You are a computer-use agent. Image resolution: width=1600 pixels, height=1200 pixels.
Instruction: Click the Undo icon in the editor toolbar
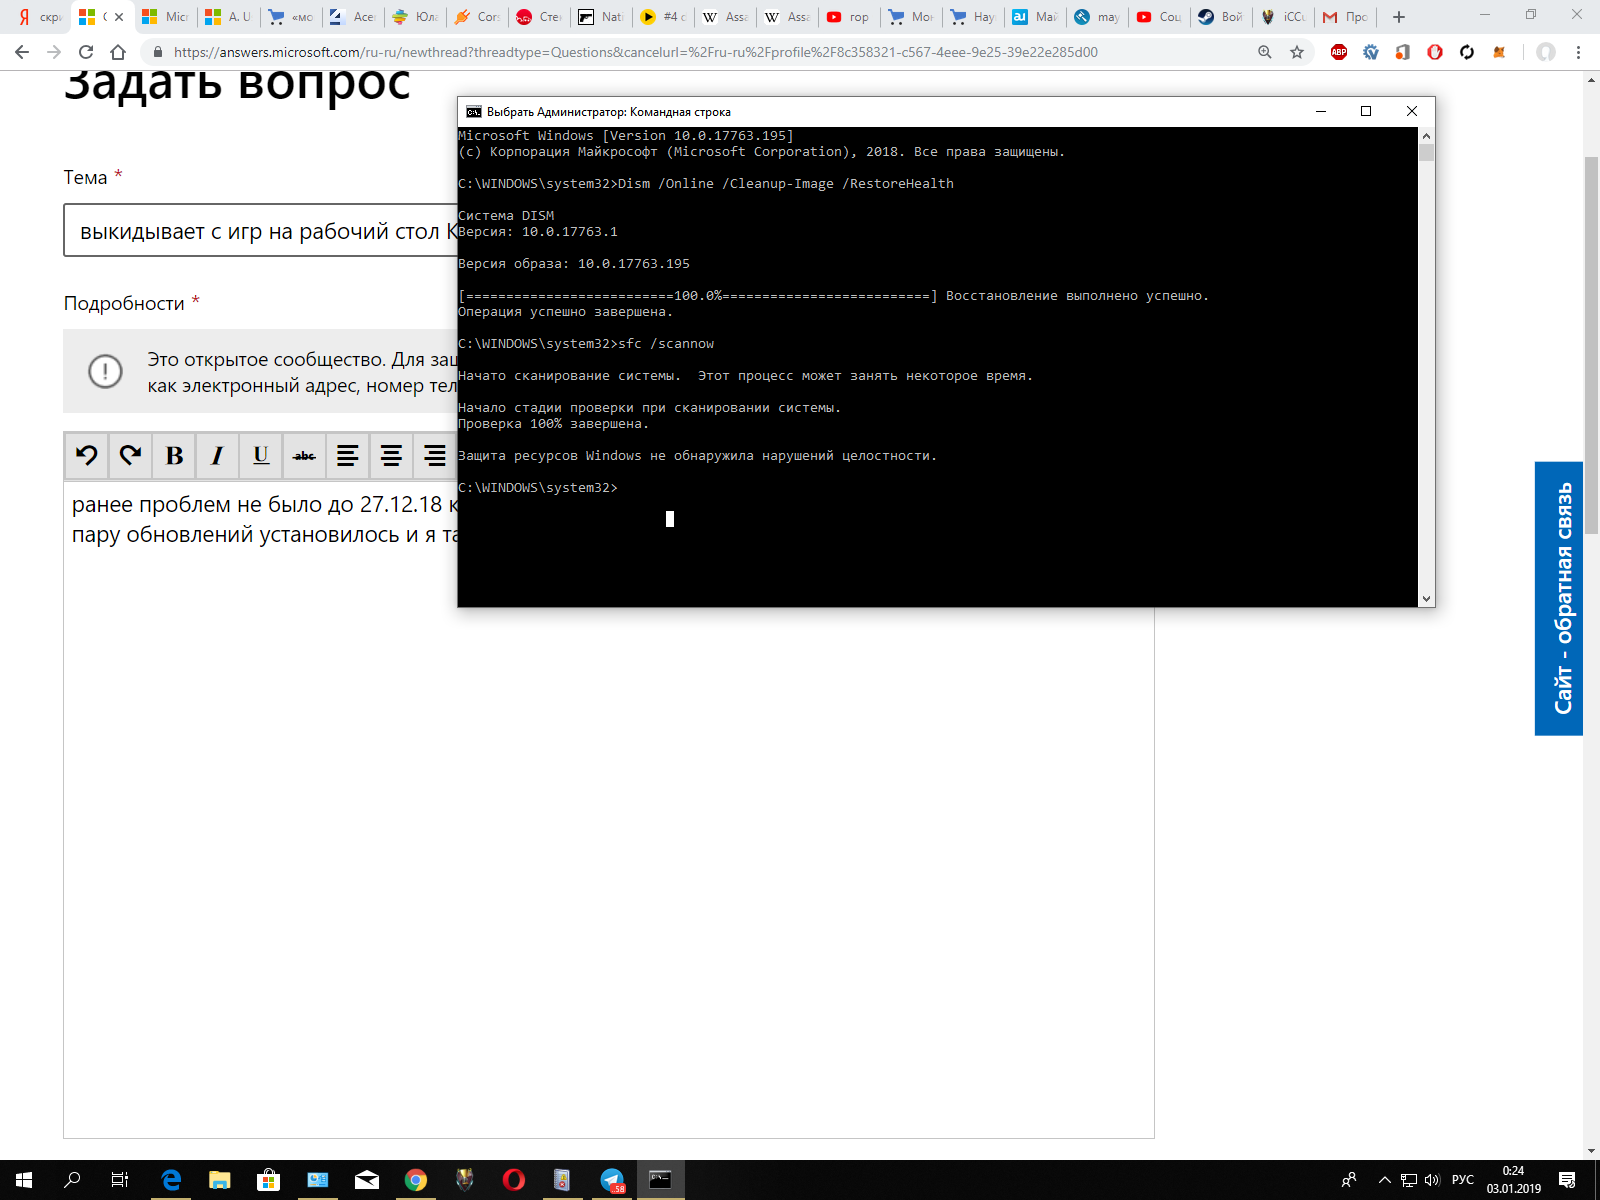point(87,456)
